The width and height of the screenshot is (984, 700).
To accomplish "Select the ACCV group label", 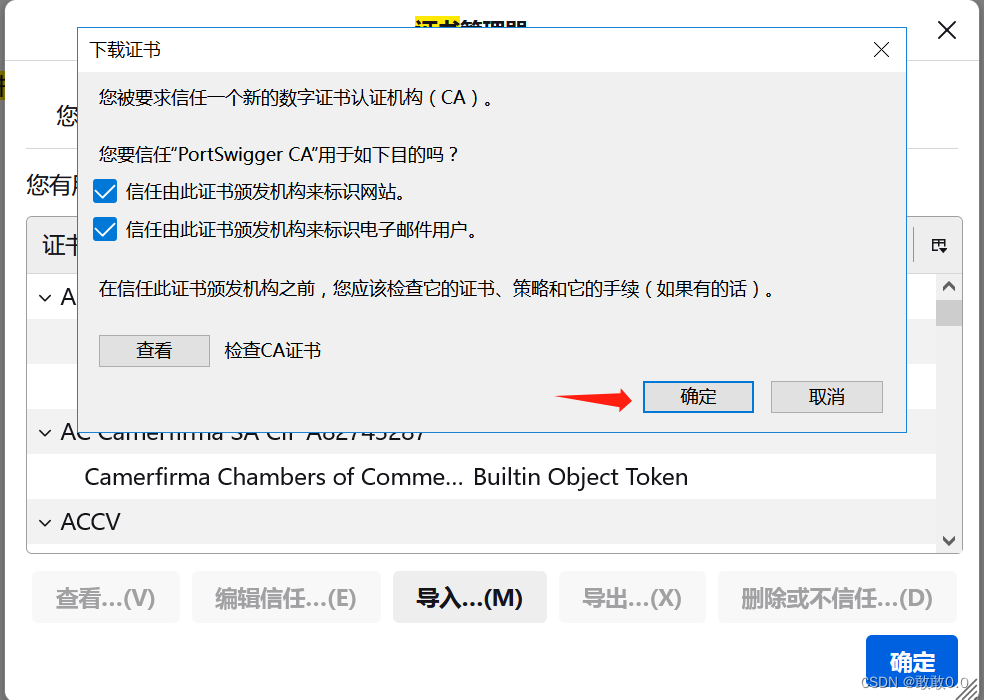I will tap(90, 522).
